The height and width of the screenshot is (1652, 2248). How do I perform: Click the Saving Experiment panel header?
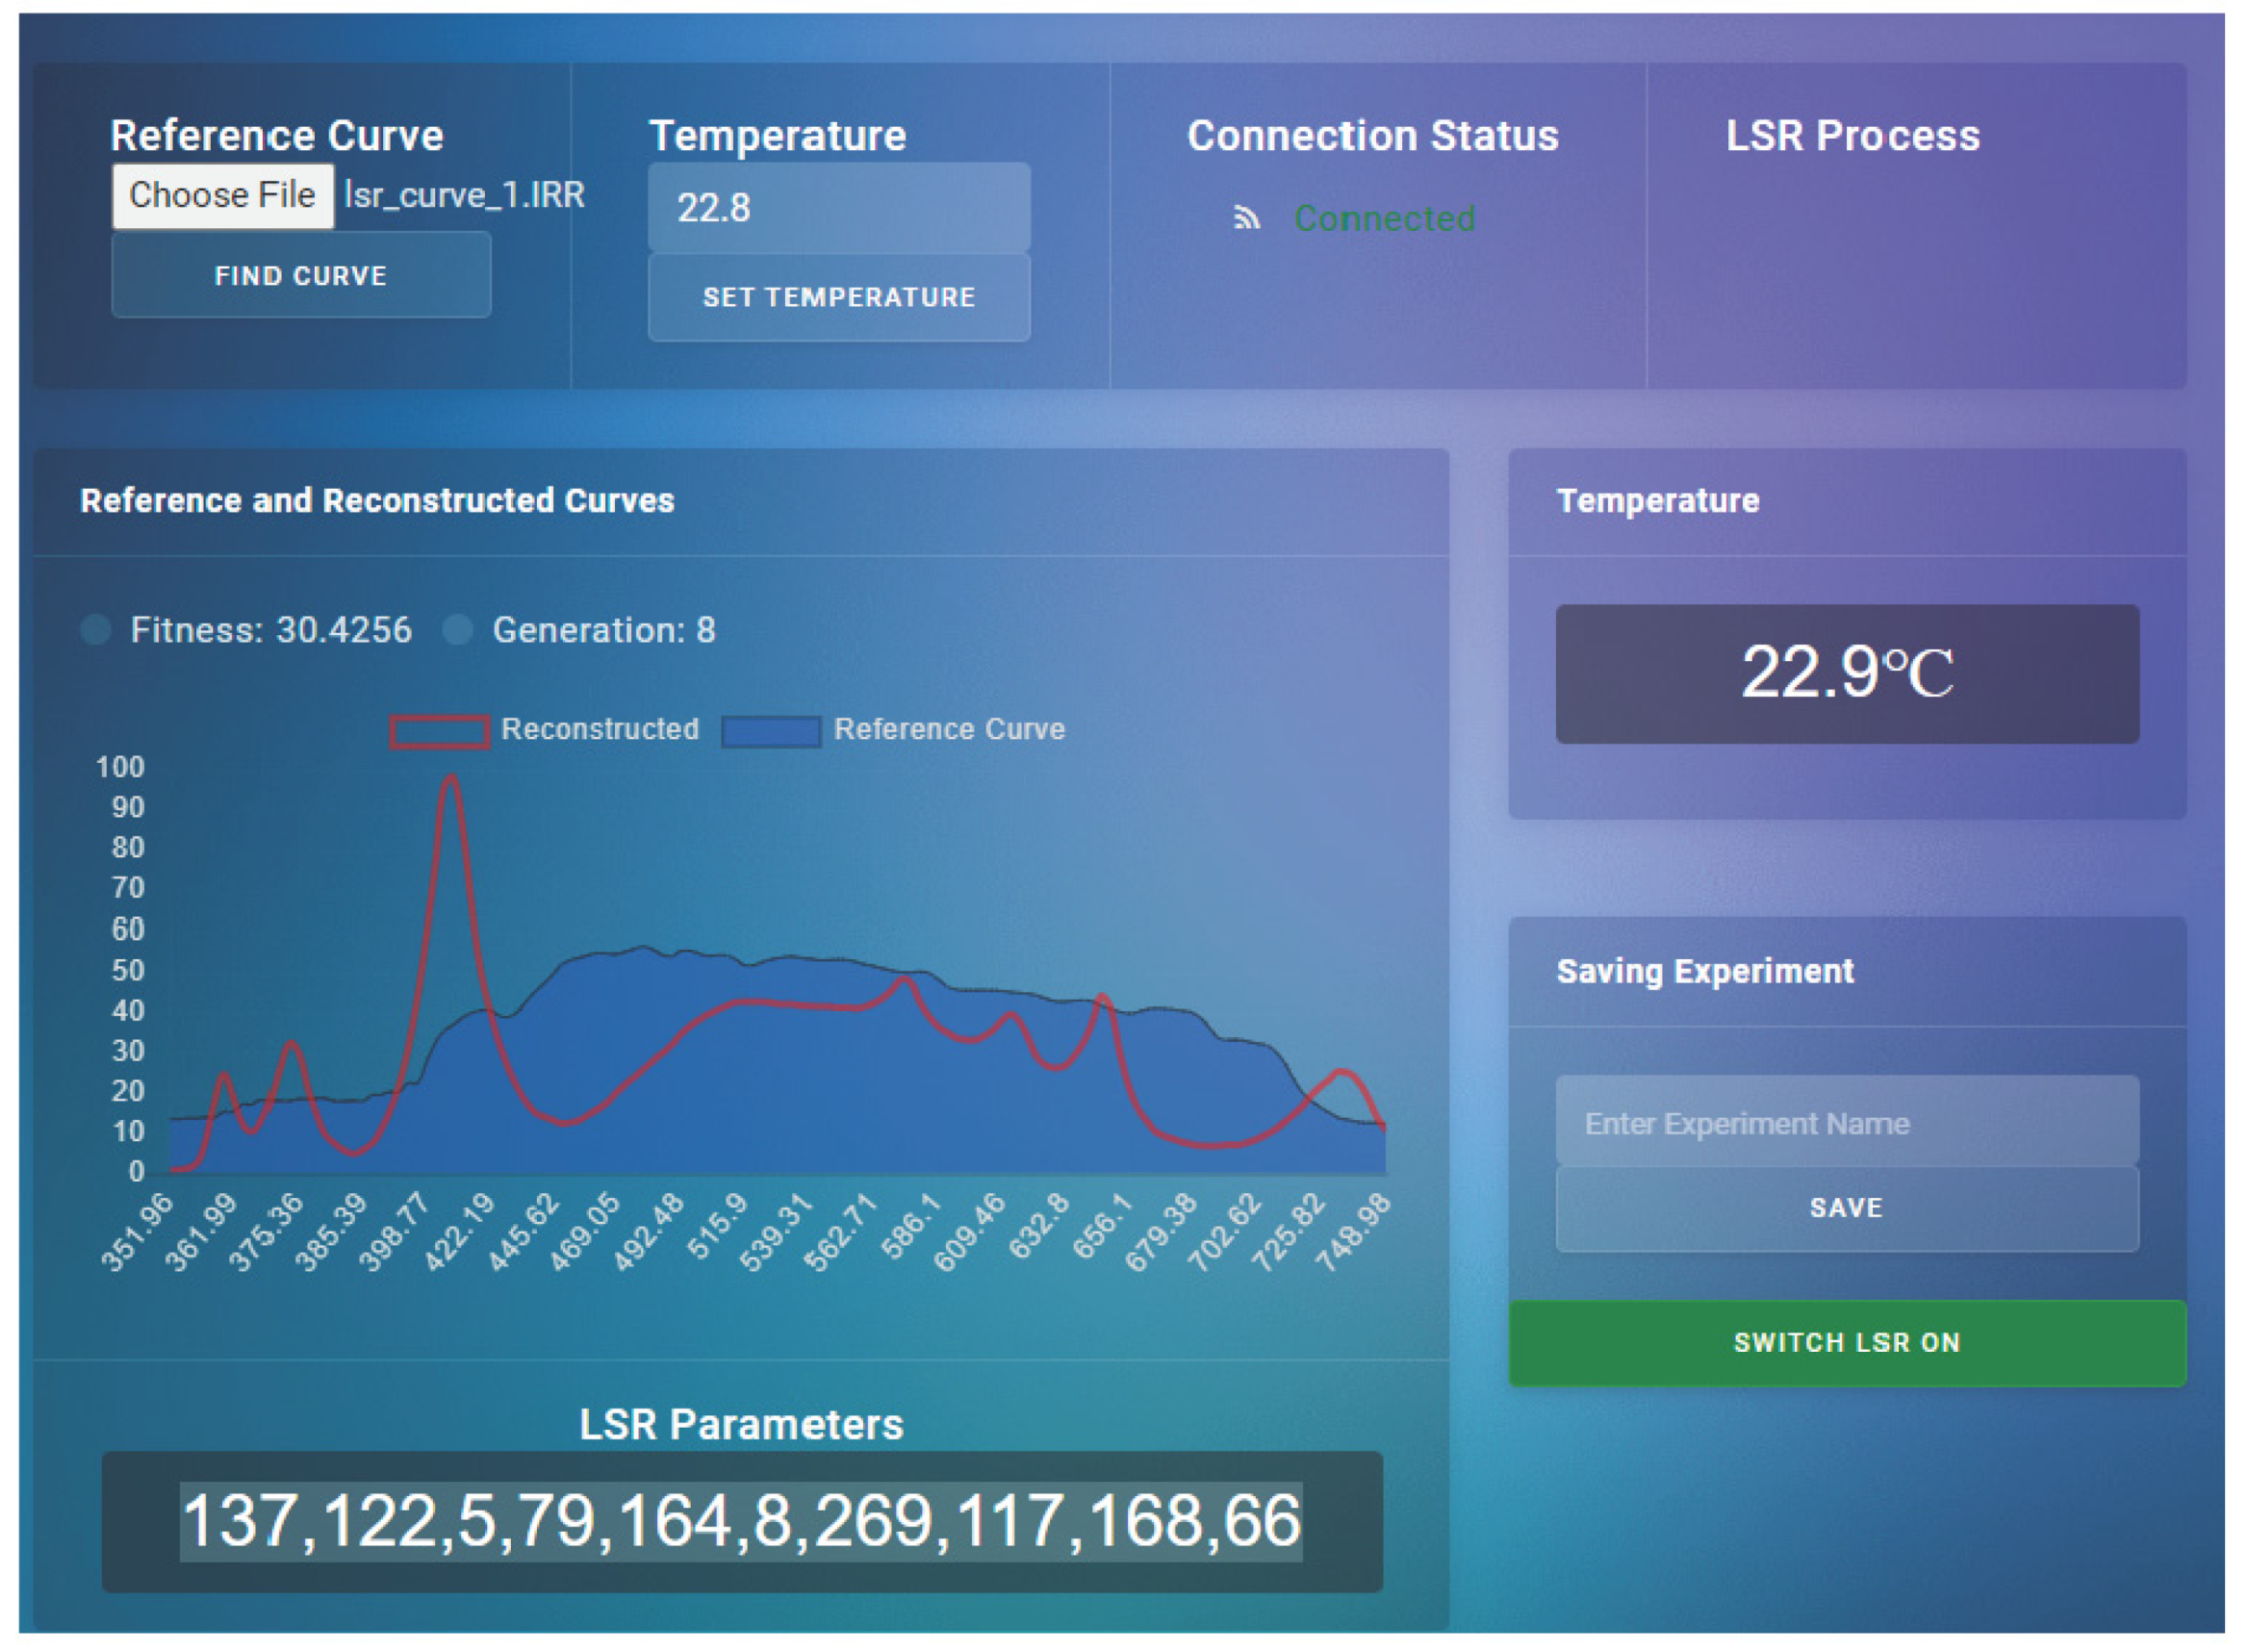tap(1704, 971)
